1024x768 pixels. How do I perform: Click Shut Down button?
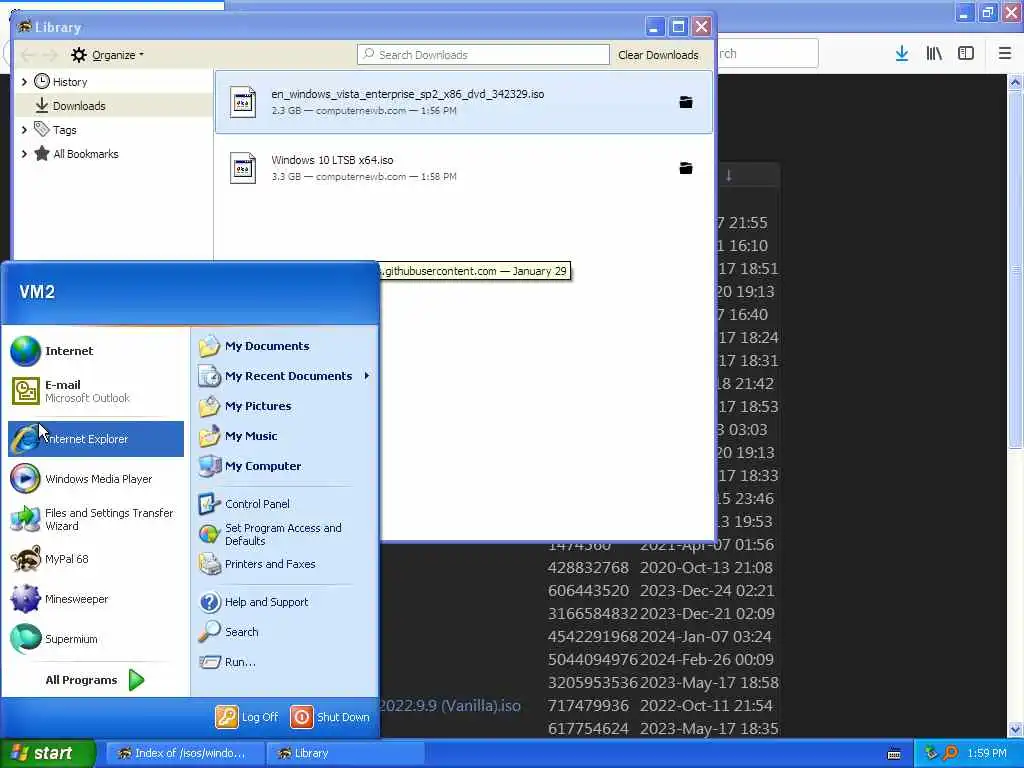330,717
